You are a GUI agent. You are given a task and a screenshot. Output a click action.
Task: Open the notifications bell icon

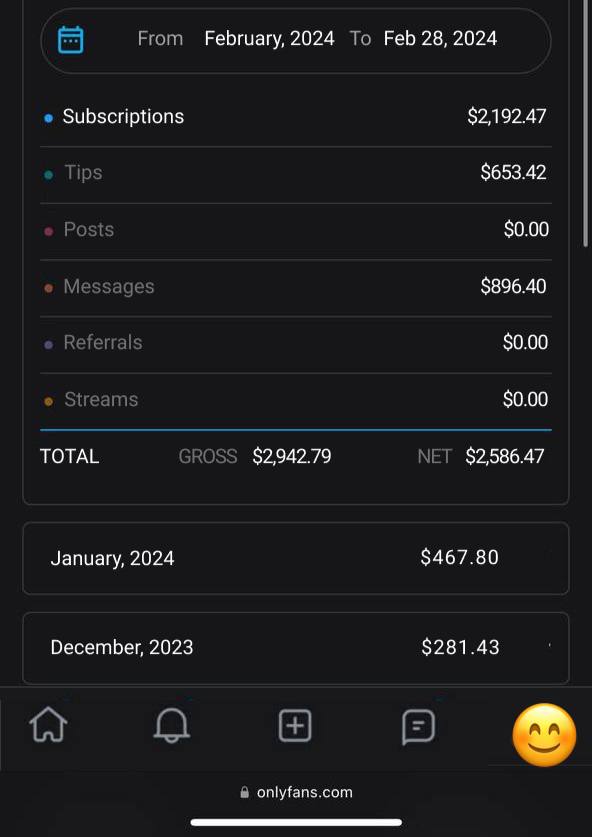(171, 726)
